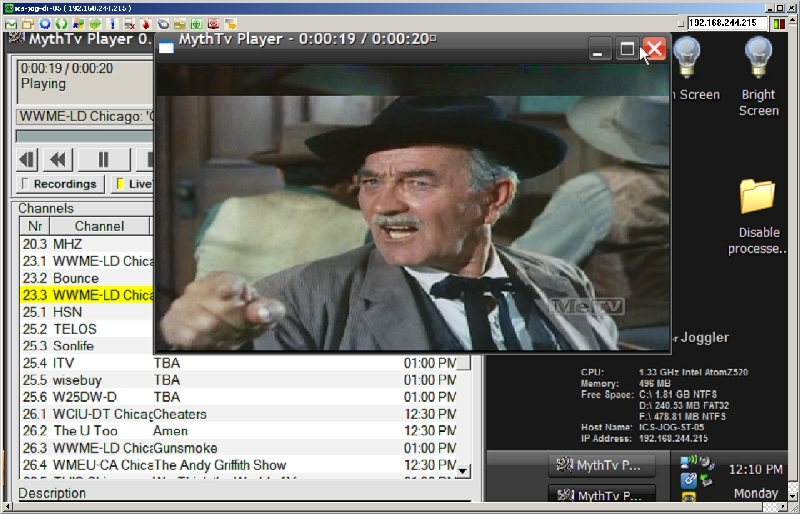
Task: Click the monitor with red X toolbar icon
Action: tap(129, 24)
